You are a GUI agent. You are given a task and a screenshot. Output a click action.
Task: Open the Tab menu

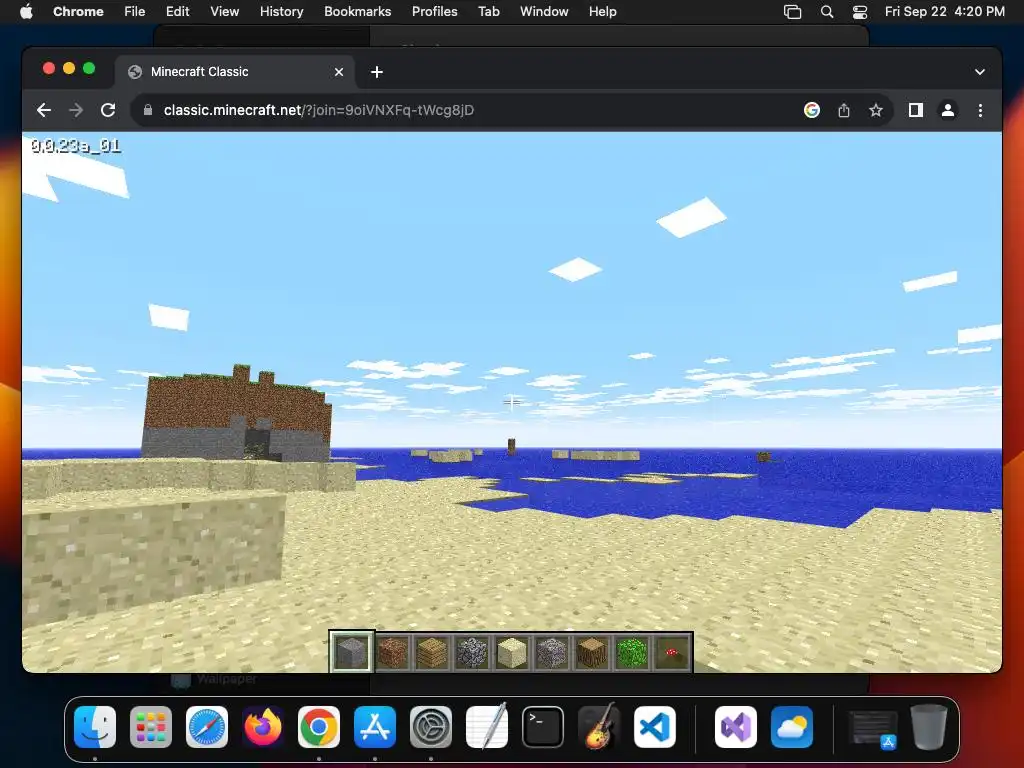click(488, 12)
